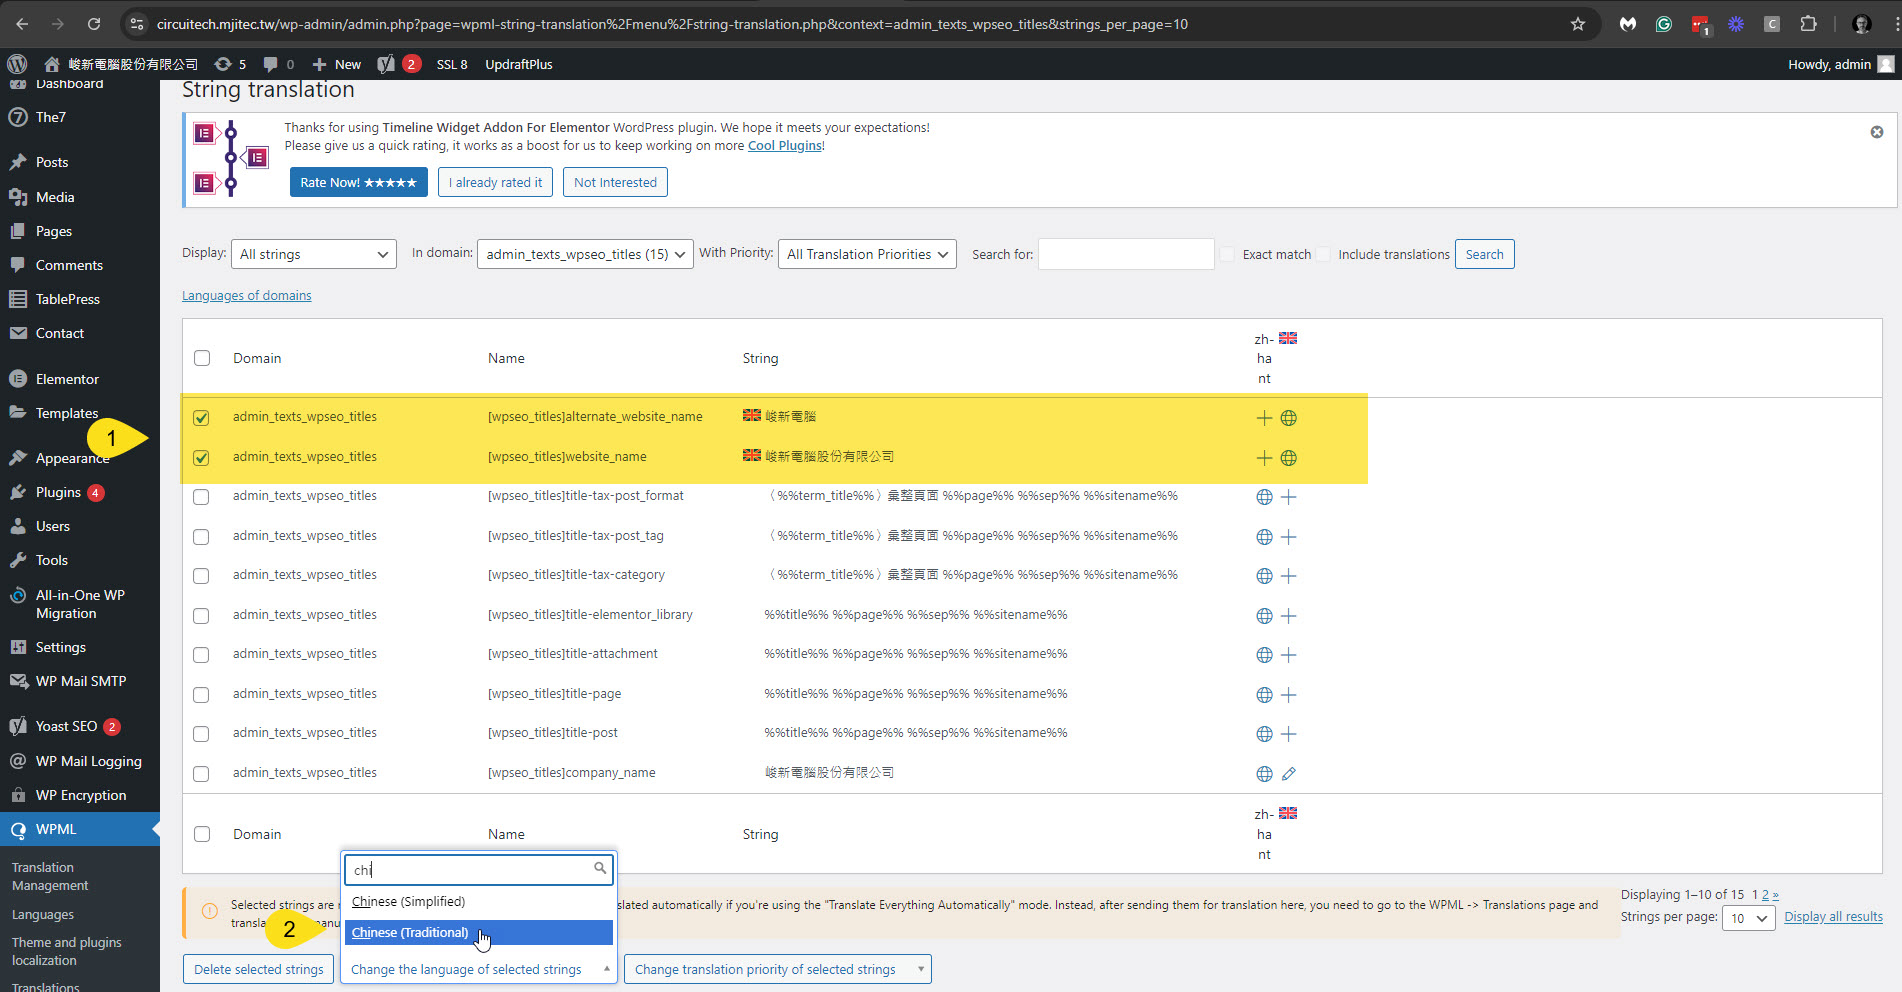The height and width of the screenshot is (992, 1902).
Task: Click the Search button
Action: (x=1484, y=254)
